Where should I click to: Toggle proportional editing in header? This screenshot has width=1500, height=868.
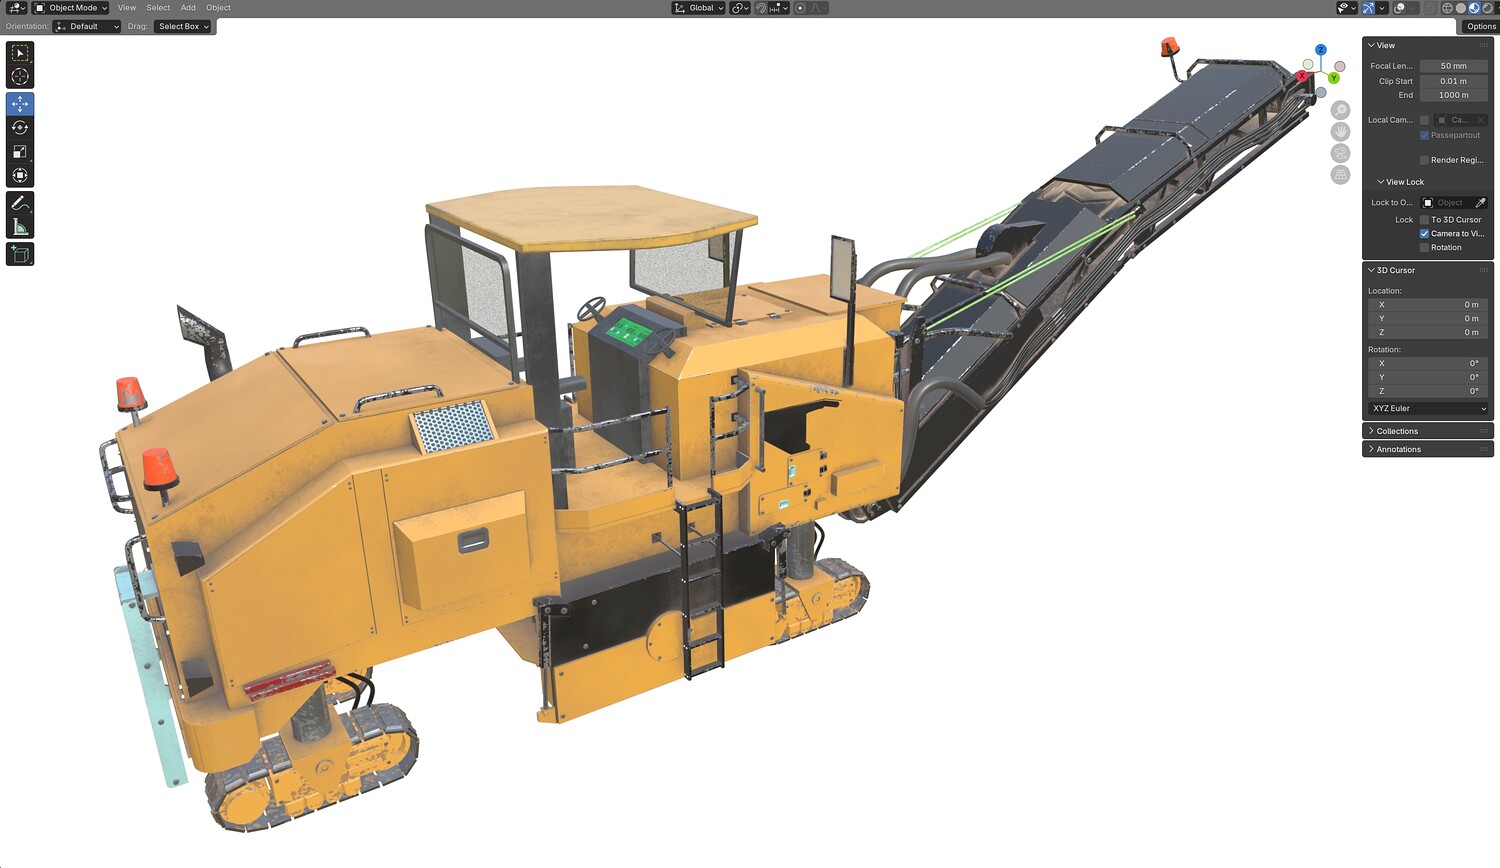click(x=800, y=8)
